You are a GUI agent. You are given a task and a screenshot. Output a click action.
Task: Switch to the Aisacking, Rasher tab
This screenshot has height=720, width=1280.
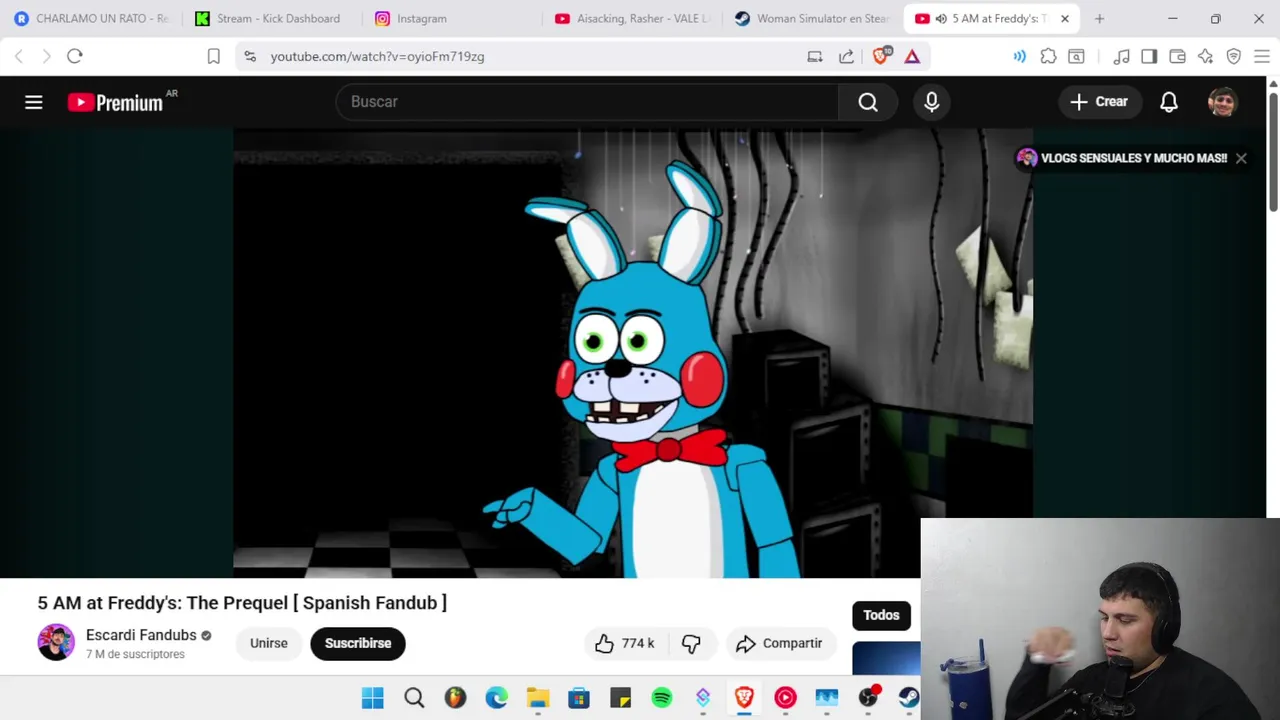click(631, 18)
